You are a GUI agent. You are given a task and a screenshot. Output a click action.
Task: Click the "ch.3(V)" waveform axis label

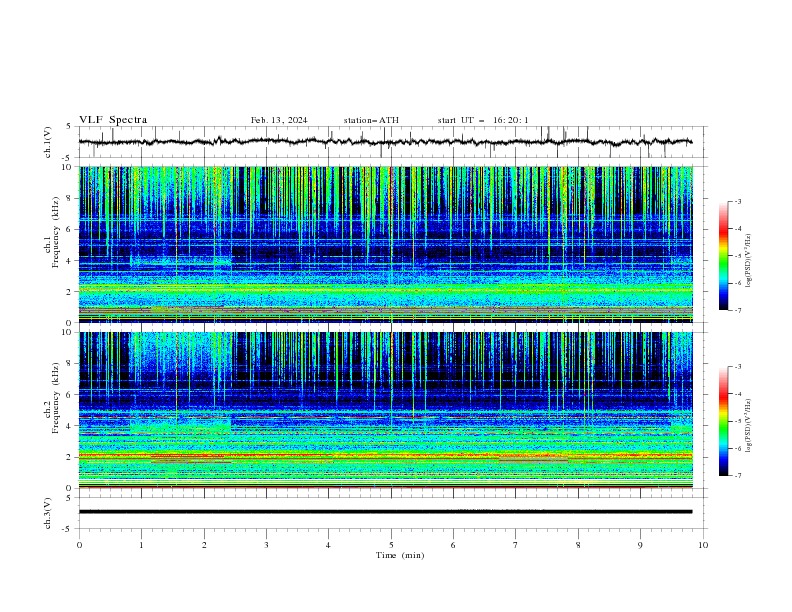pyautogui.click(x=48, y=513)
